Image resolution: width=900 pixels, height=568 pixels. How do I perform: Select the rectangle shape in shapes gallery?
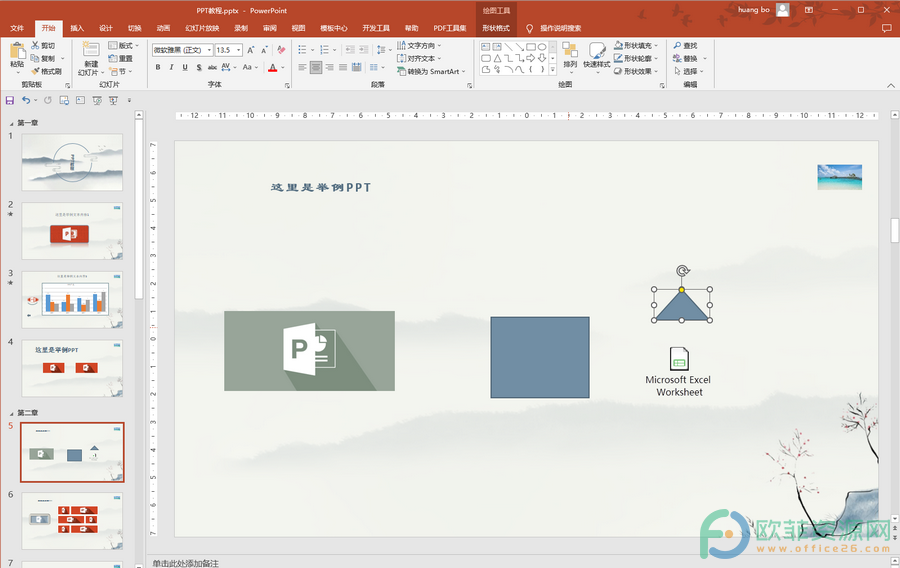click(x=530, y=46)
